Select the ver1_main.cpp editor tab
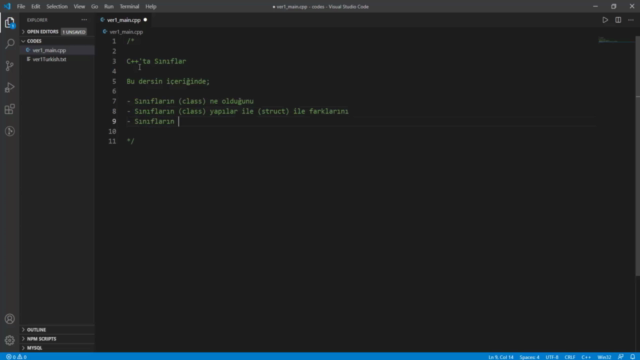 click(x=124, y=20)
